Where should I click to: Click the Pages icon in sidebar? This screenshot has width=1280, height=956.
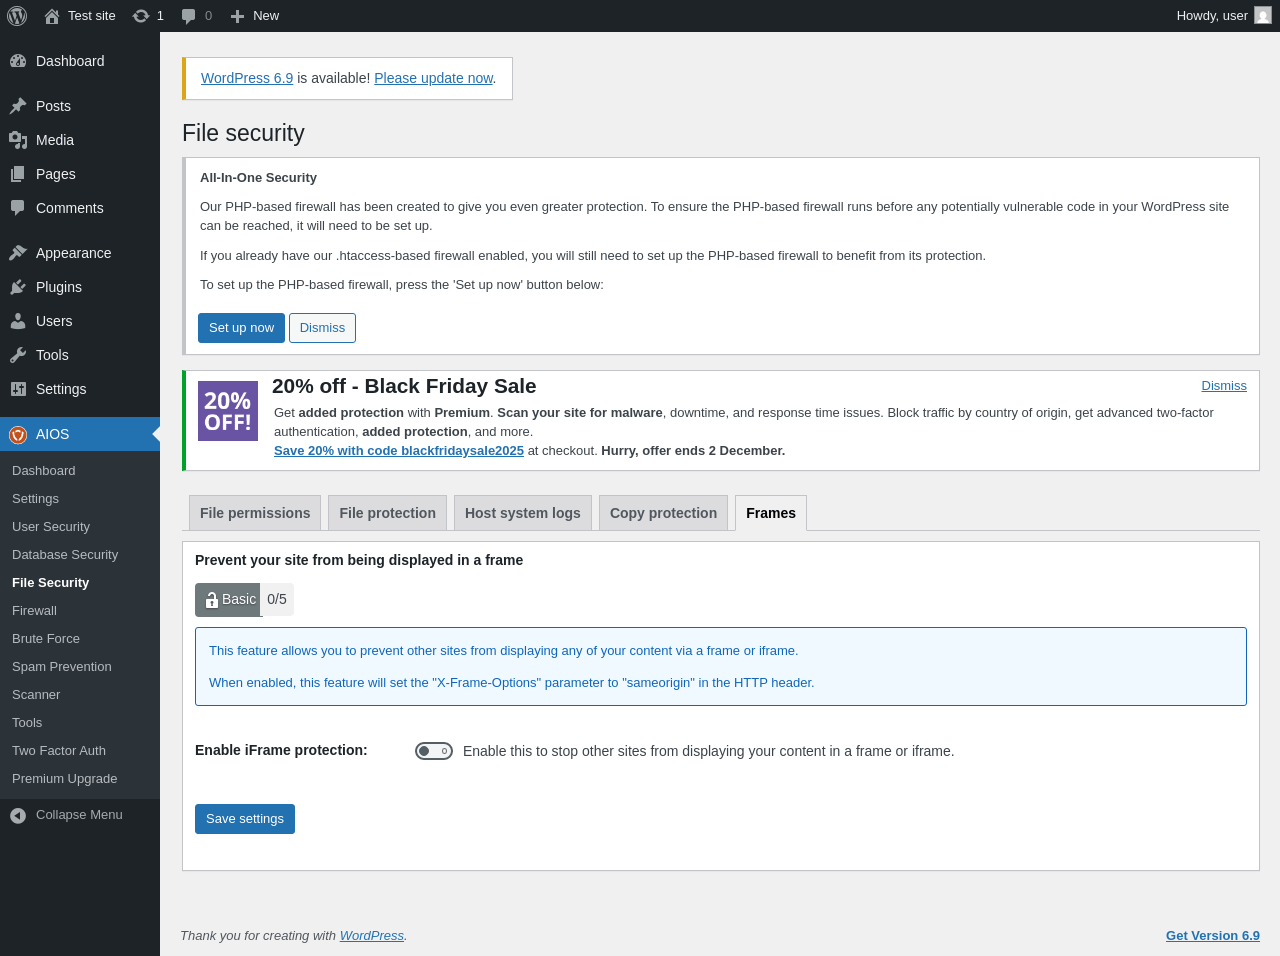coord(18,174)
